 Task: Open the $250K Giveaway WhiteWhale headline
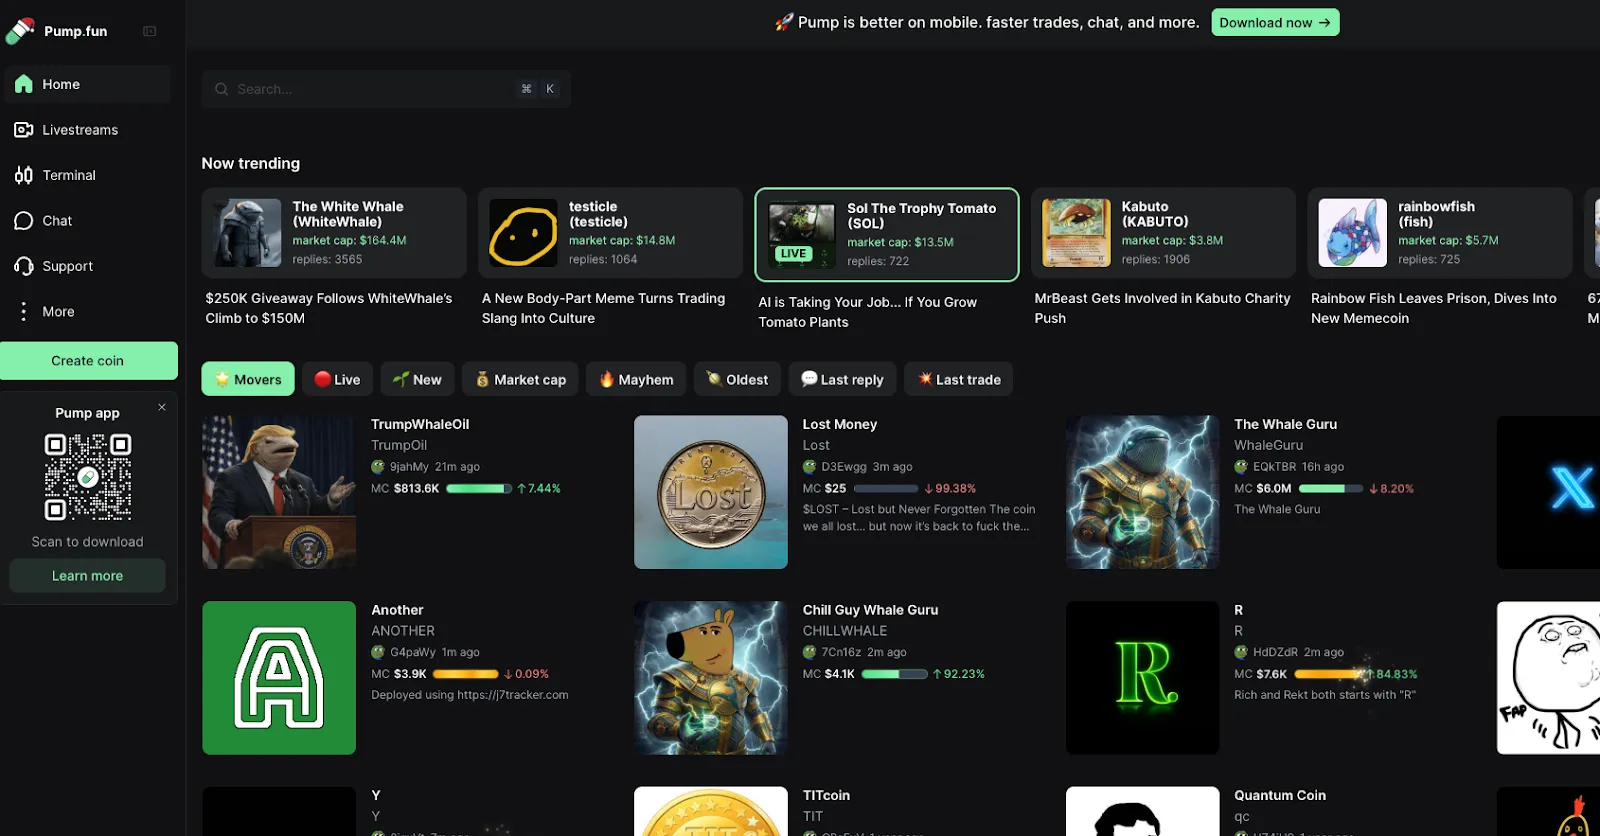[329, 308]
